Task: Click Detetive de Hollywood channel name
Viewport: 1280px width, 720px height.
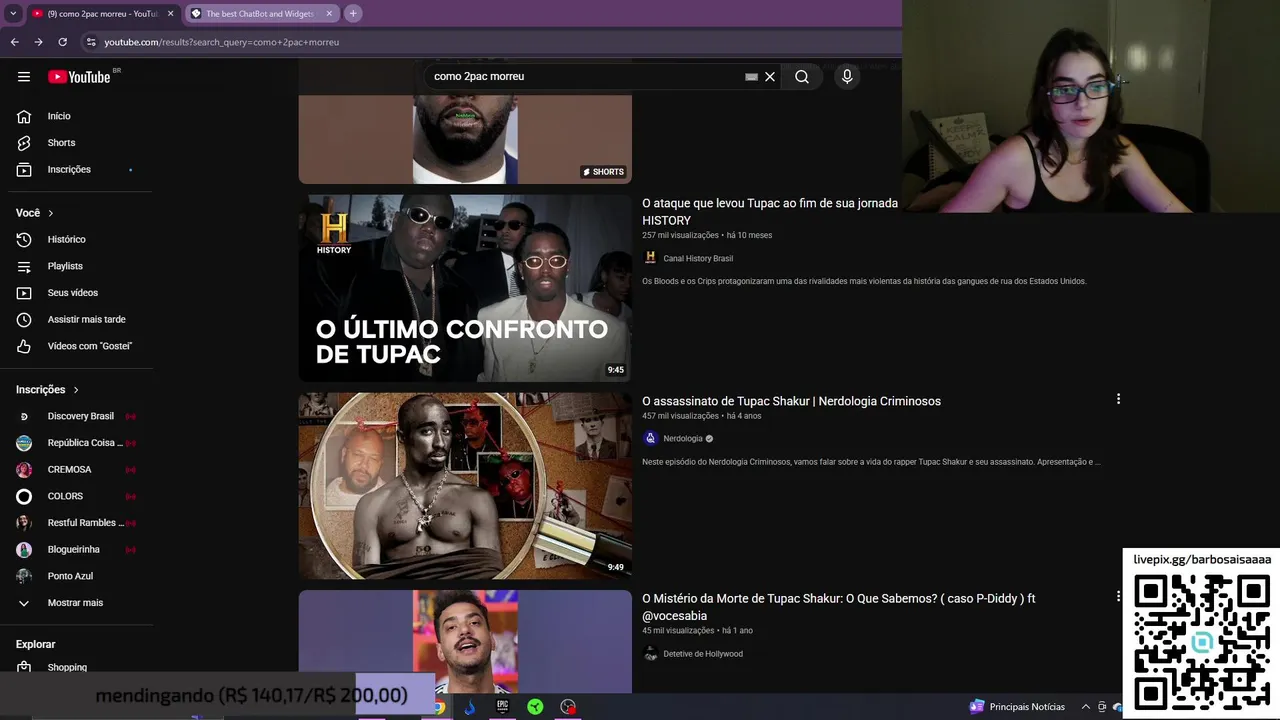Action: (703, 654)
